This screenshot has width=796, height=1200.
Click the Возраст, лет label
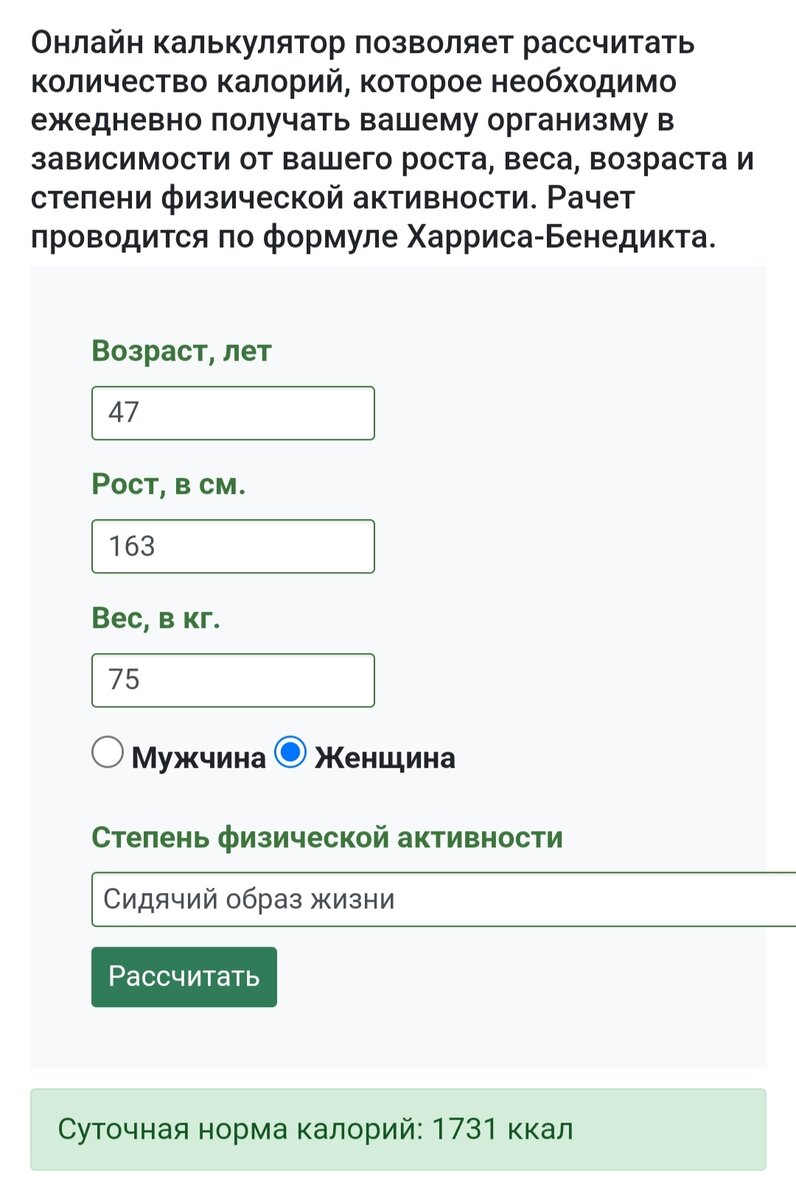181,352
